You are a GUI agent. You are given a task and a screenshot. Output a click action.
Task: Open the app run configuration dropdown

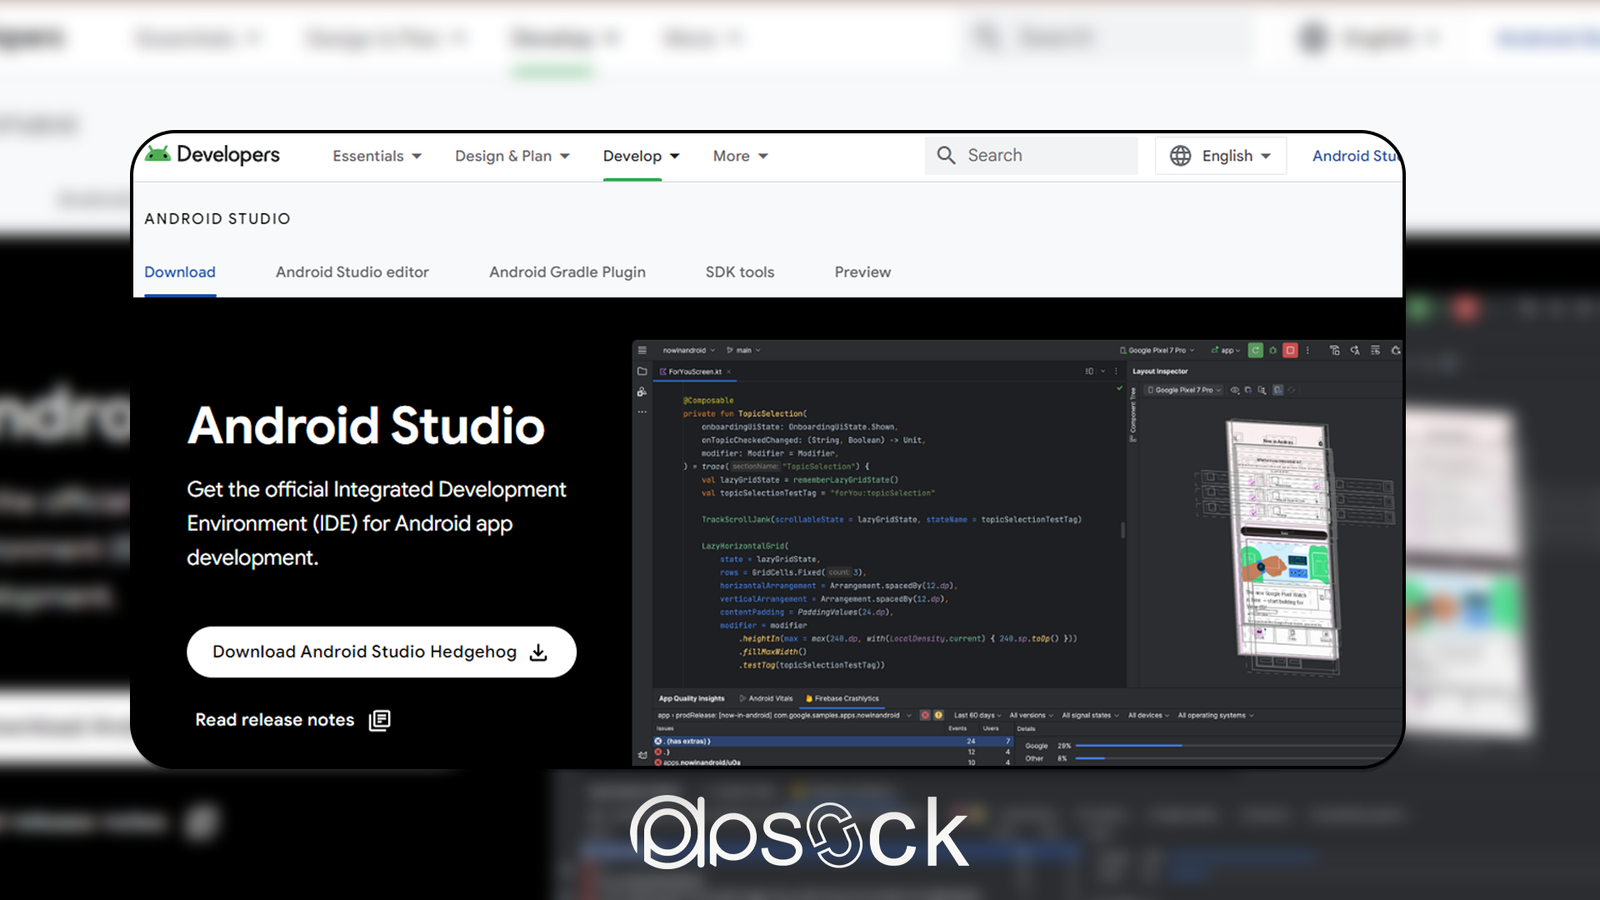1225,350
